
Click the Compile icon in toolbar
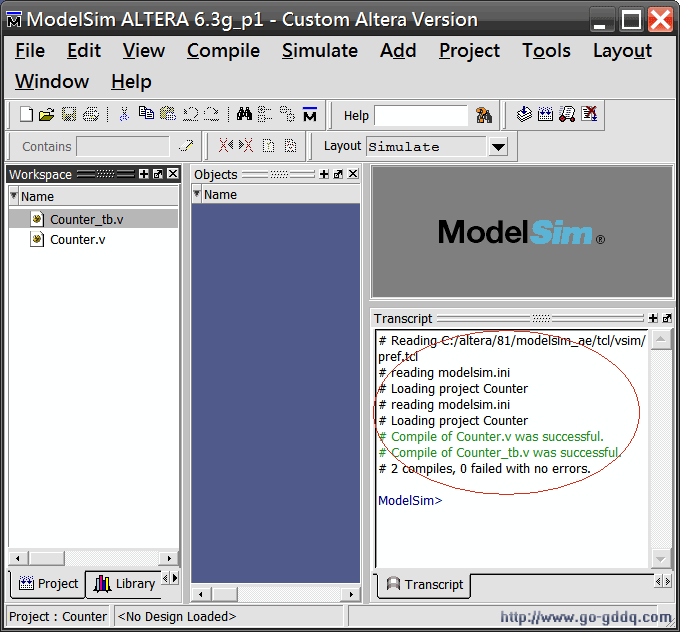point(524,115)
